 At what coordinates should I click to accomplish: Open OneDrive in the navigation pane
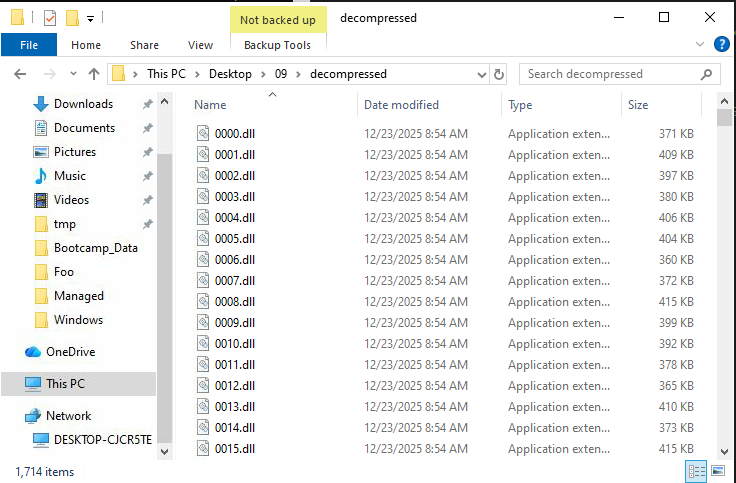click(x=68, y=352)
